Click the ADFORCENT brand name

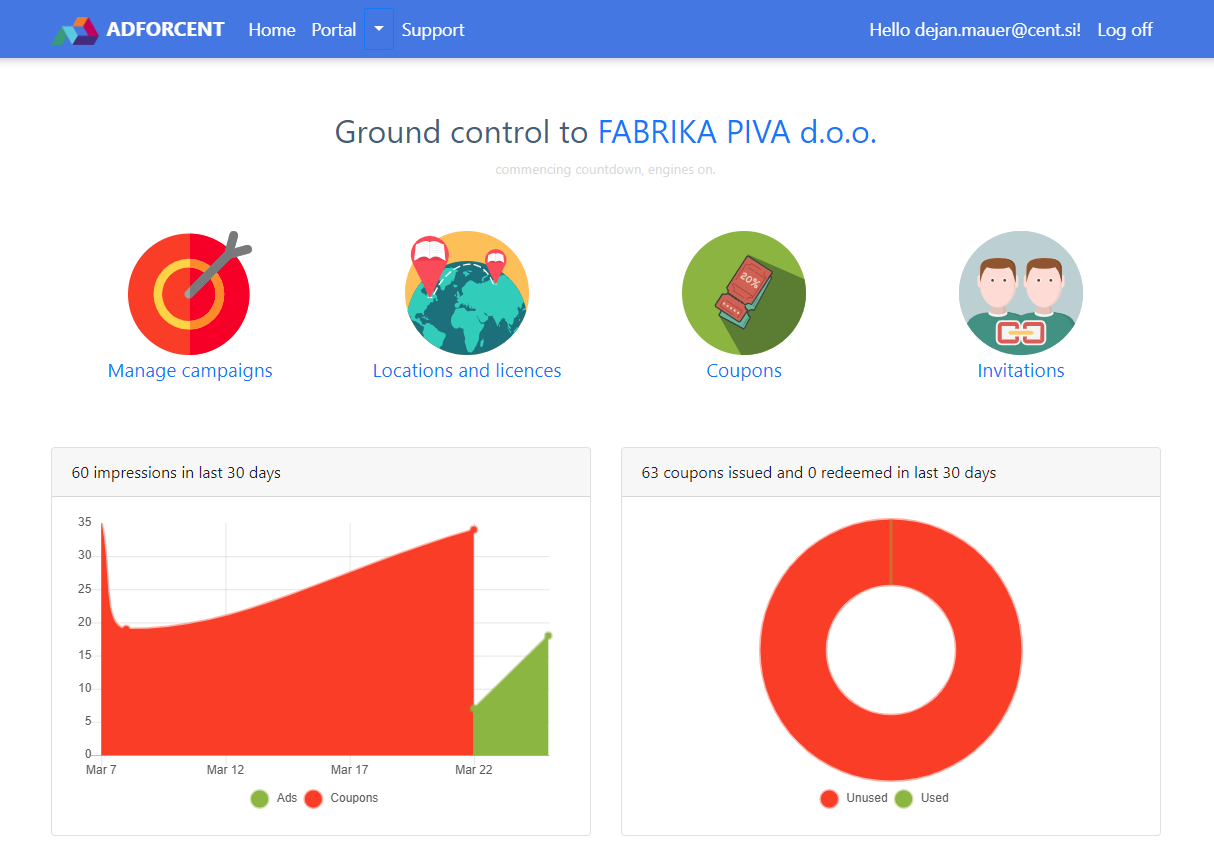pyautogui.click(x=165, y=29)
